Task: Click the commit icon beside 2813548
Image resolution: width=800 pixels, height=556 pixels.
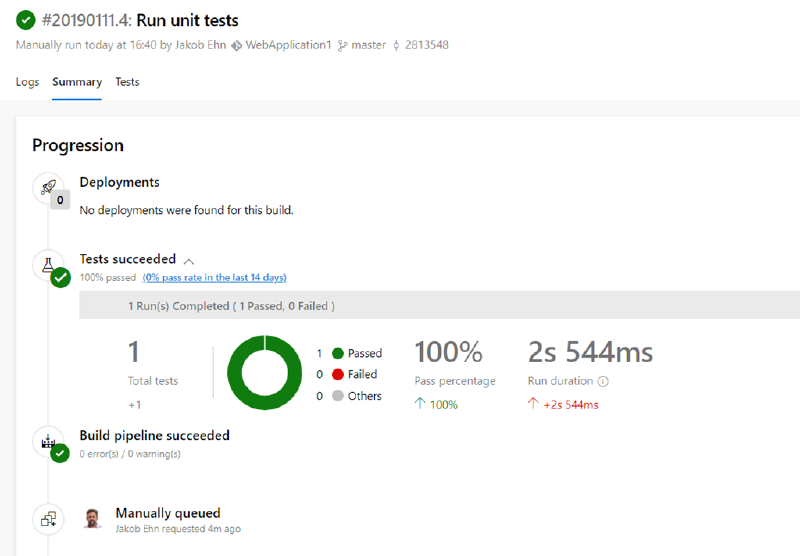Action: (x=396, y=45)
